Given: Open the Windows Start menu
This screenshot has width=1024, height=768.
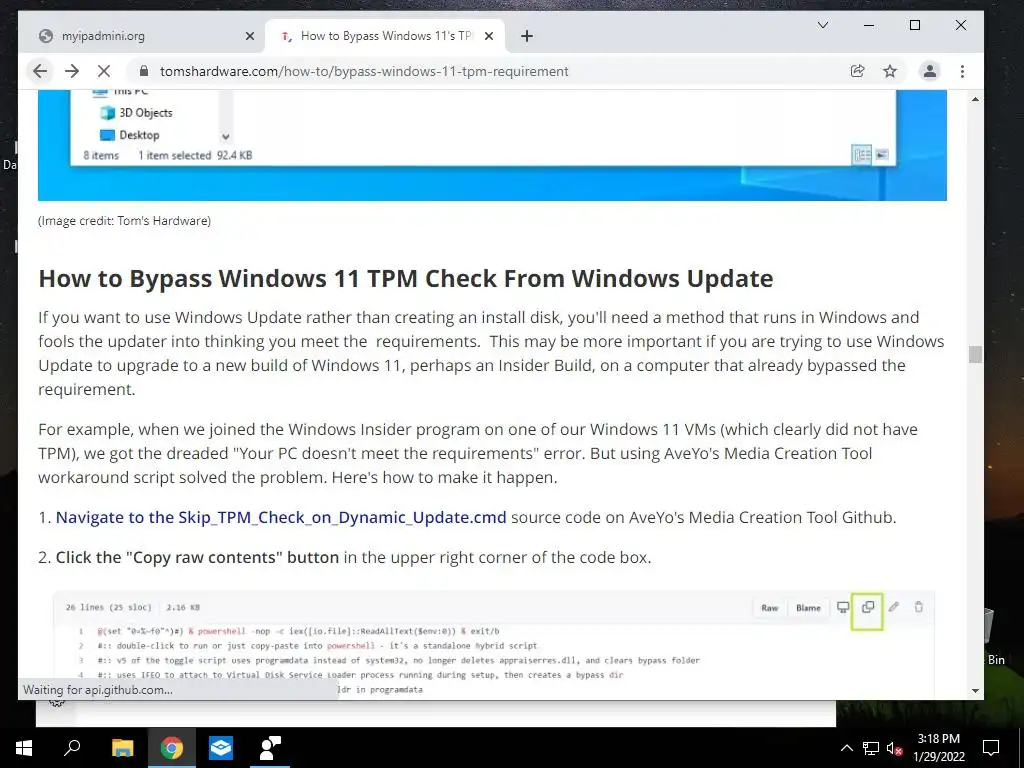Looking at the screenshot, I should tap(24, 748).
